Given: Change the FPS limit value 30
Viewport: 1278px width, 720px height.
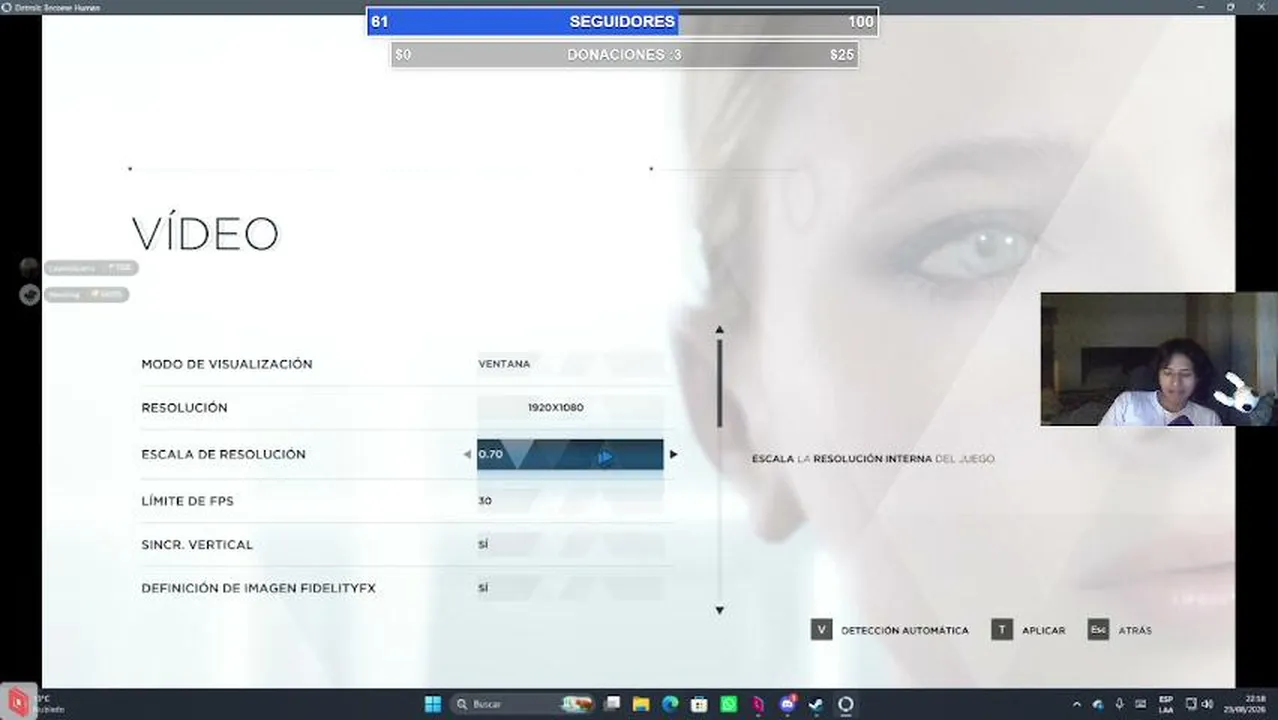Looking at the screenshot, I should (485, 500).
